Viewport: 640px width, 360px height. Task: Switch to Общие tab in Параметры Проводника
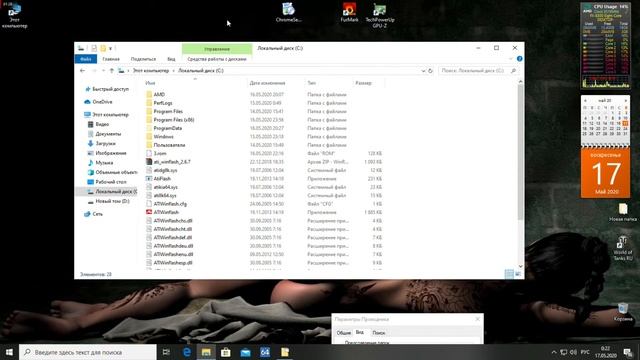pyautogui.click(x=344, y=333)
